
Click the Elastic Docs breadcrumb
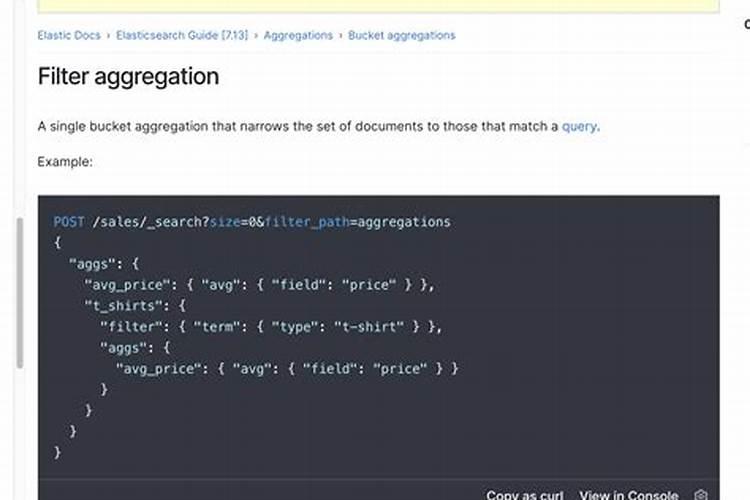click(x=69, y=35)
